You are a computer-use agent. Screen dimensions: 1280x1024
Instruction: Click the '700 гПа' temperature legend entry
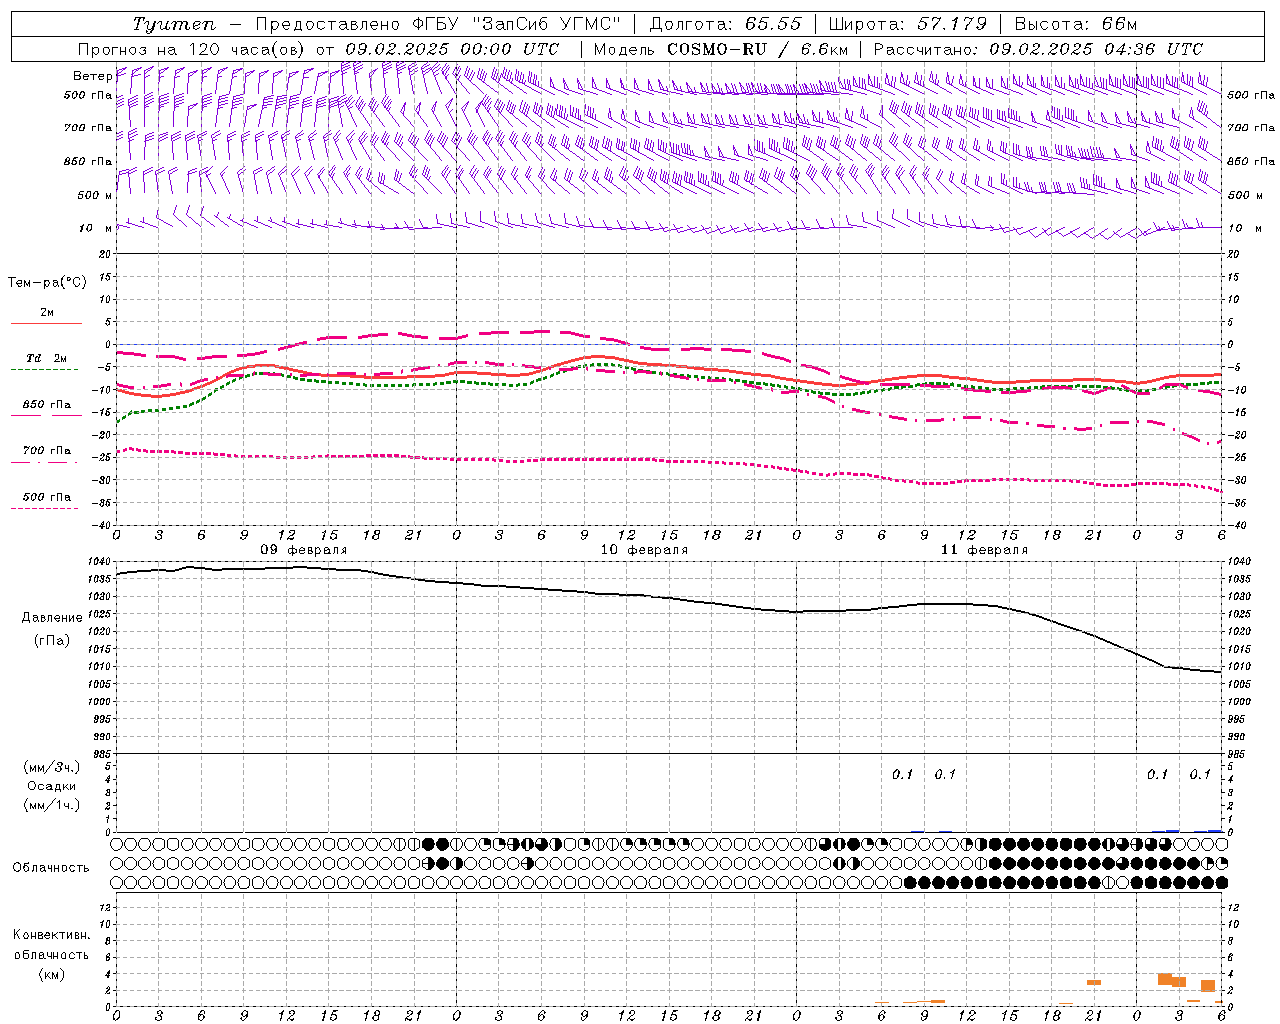pos(46,451)
